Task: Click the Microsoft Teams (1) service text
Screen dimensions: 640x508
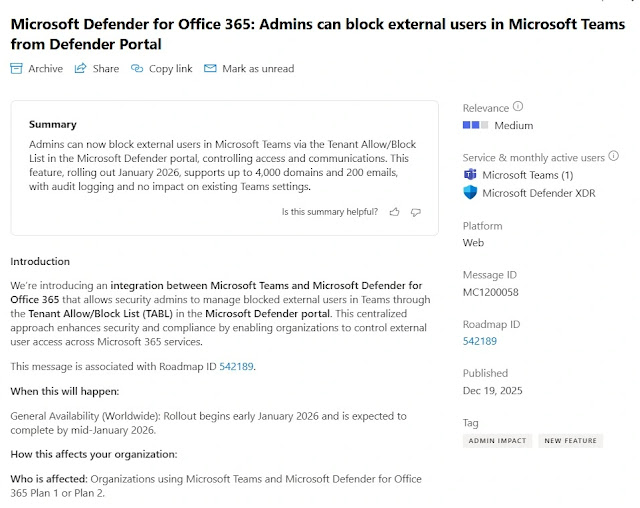Action: coord(528,175)
